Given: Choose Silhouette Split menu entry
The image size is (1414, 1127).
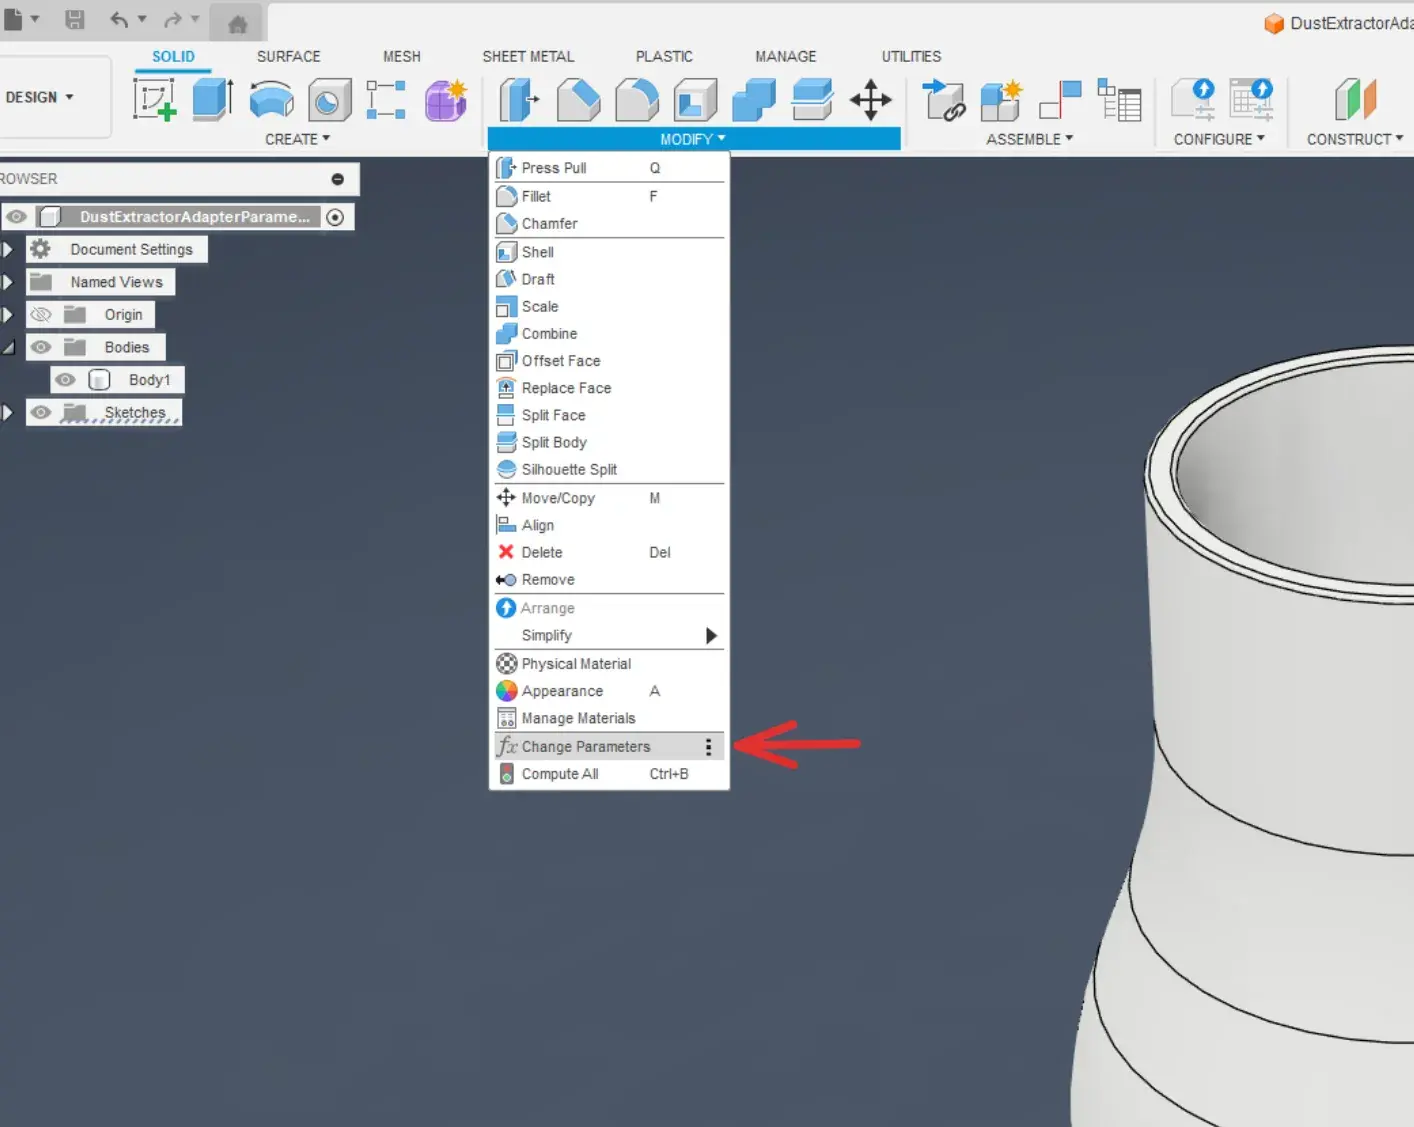Looking at the screenshot, I should pyautogui.click(x=609, y=469).
